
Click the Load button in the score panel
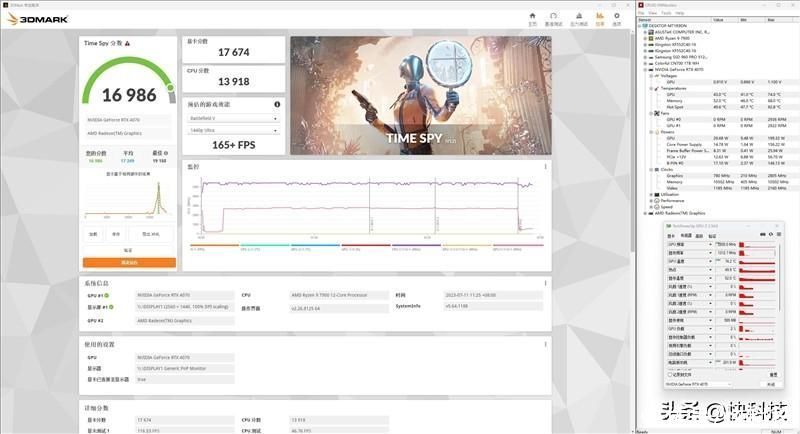(x=93, y=235)
